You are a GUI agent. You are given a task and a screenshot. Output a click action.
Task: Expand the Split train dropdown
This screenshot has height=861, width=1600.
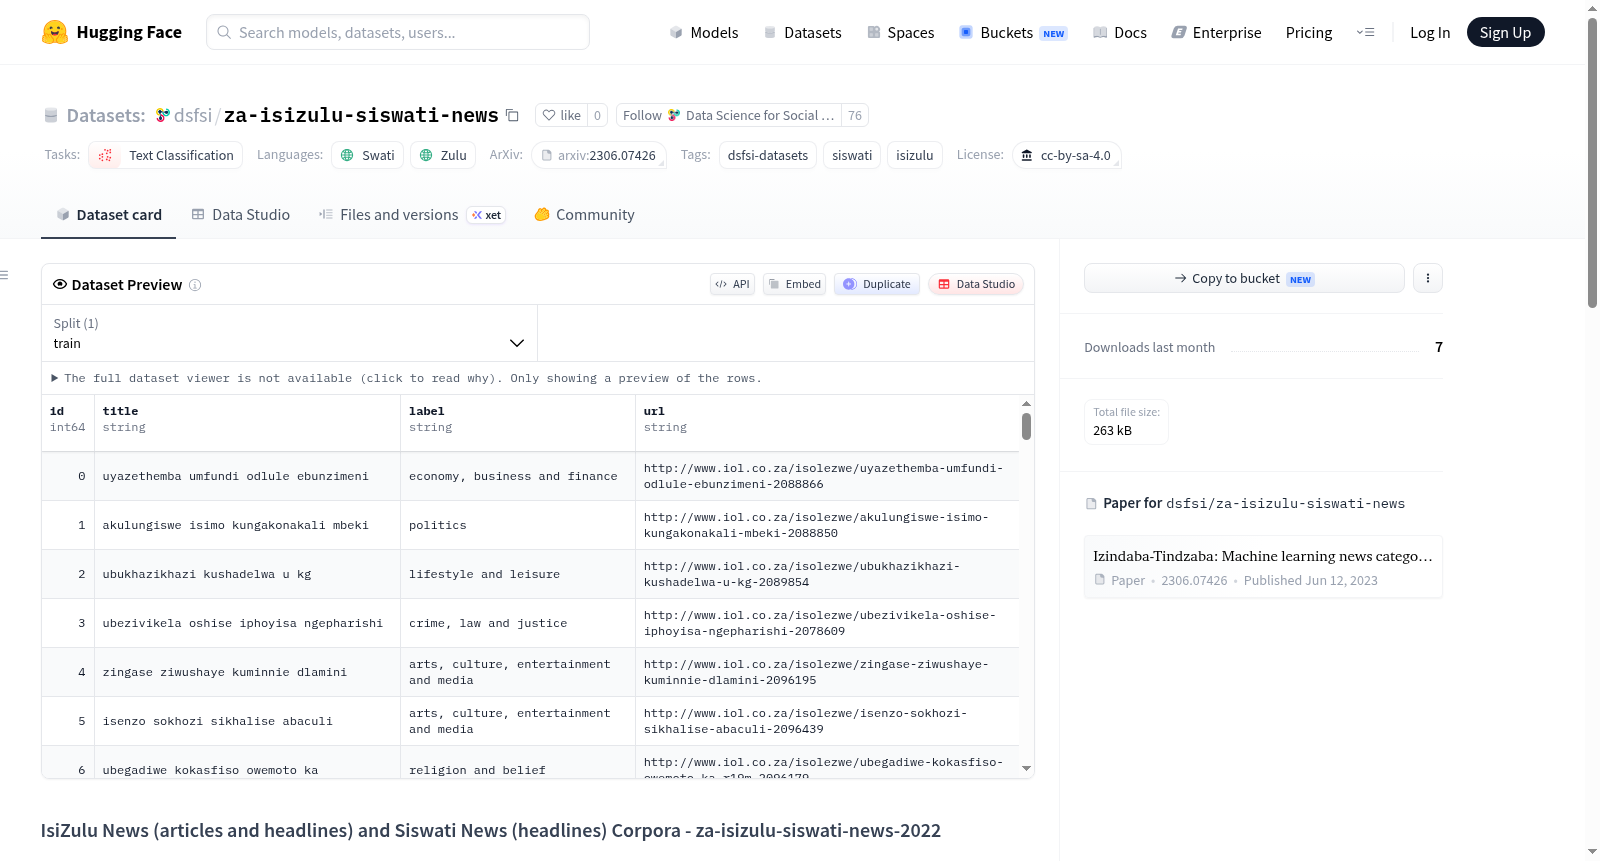coord(290,333)
